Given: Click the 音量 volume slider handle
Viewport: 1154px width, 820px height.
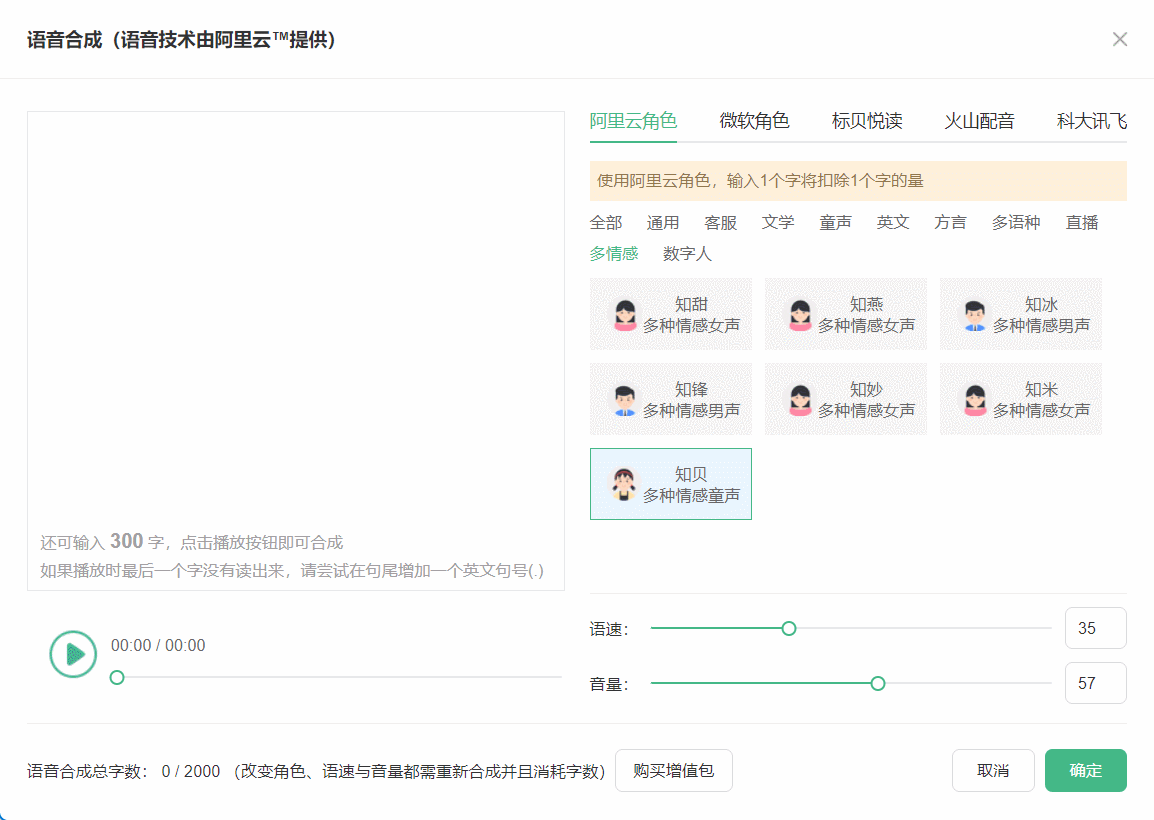Looking at the screenshot, I should (878, 684).
